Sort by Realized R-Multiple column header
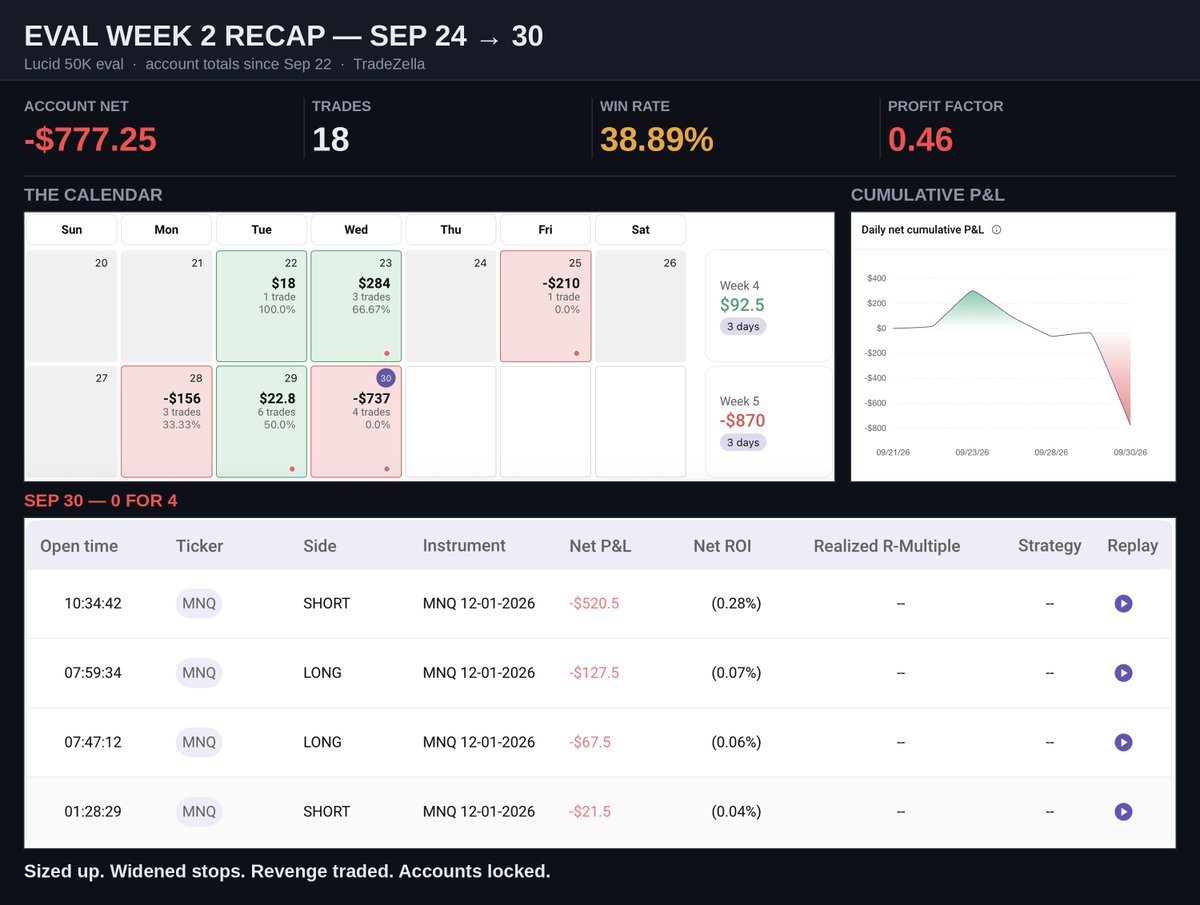 point(887,546)
